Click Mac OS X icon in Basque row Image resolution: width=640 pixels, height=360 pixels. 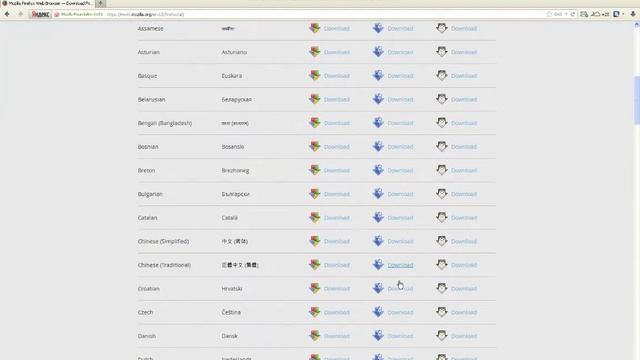[378, 76]
